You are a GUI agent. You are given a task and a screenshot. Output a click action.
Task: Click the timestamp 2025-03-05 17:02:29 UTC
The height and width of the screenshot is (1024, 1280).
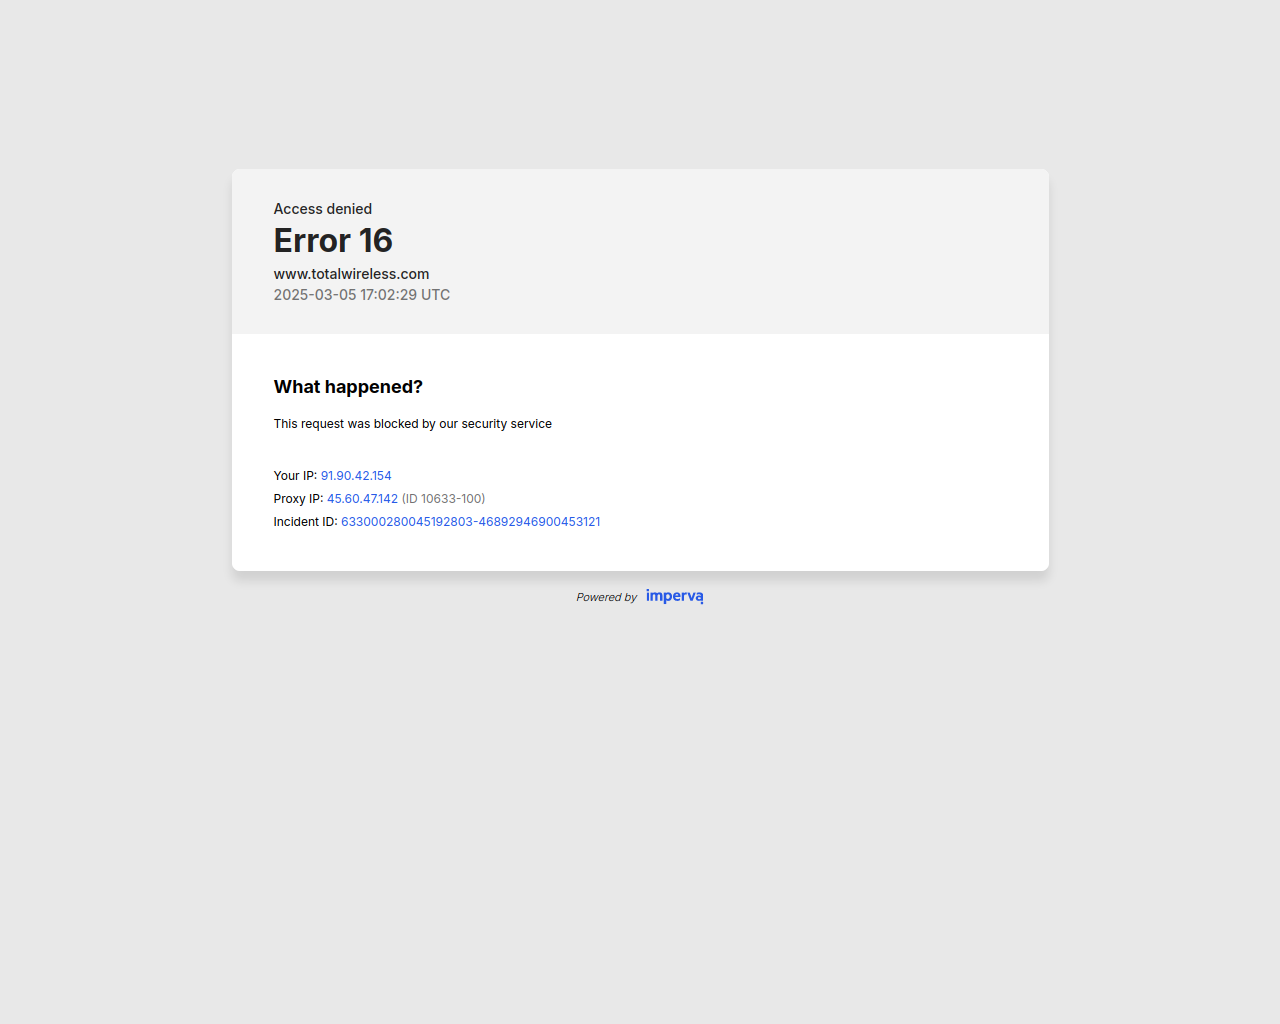[x=362, y=295]
